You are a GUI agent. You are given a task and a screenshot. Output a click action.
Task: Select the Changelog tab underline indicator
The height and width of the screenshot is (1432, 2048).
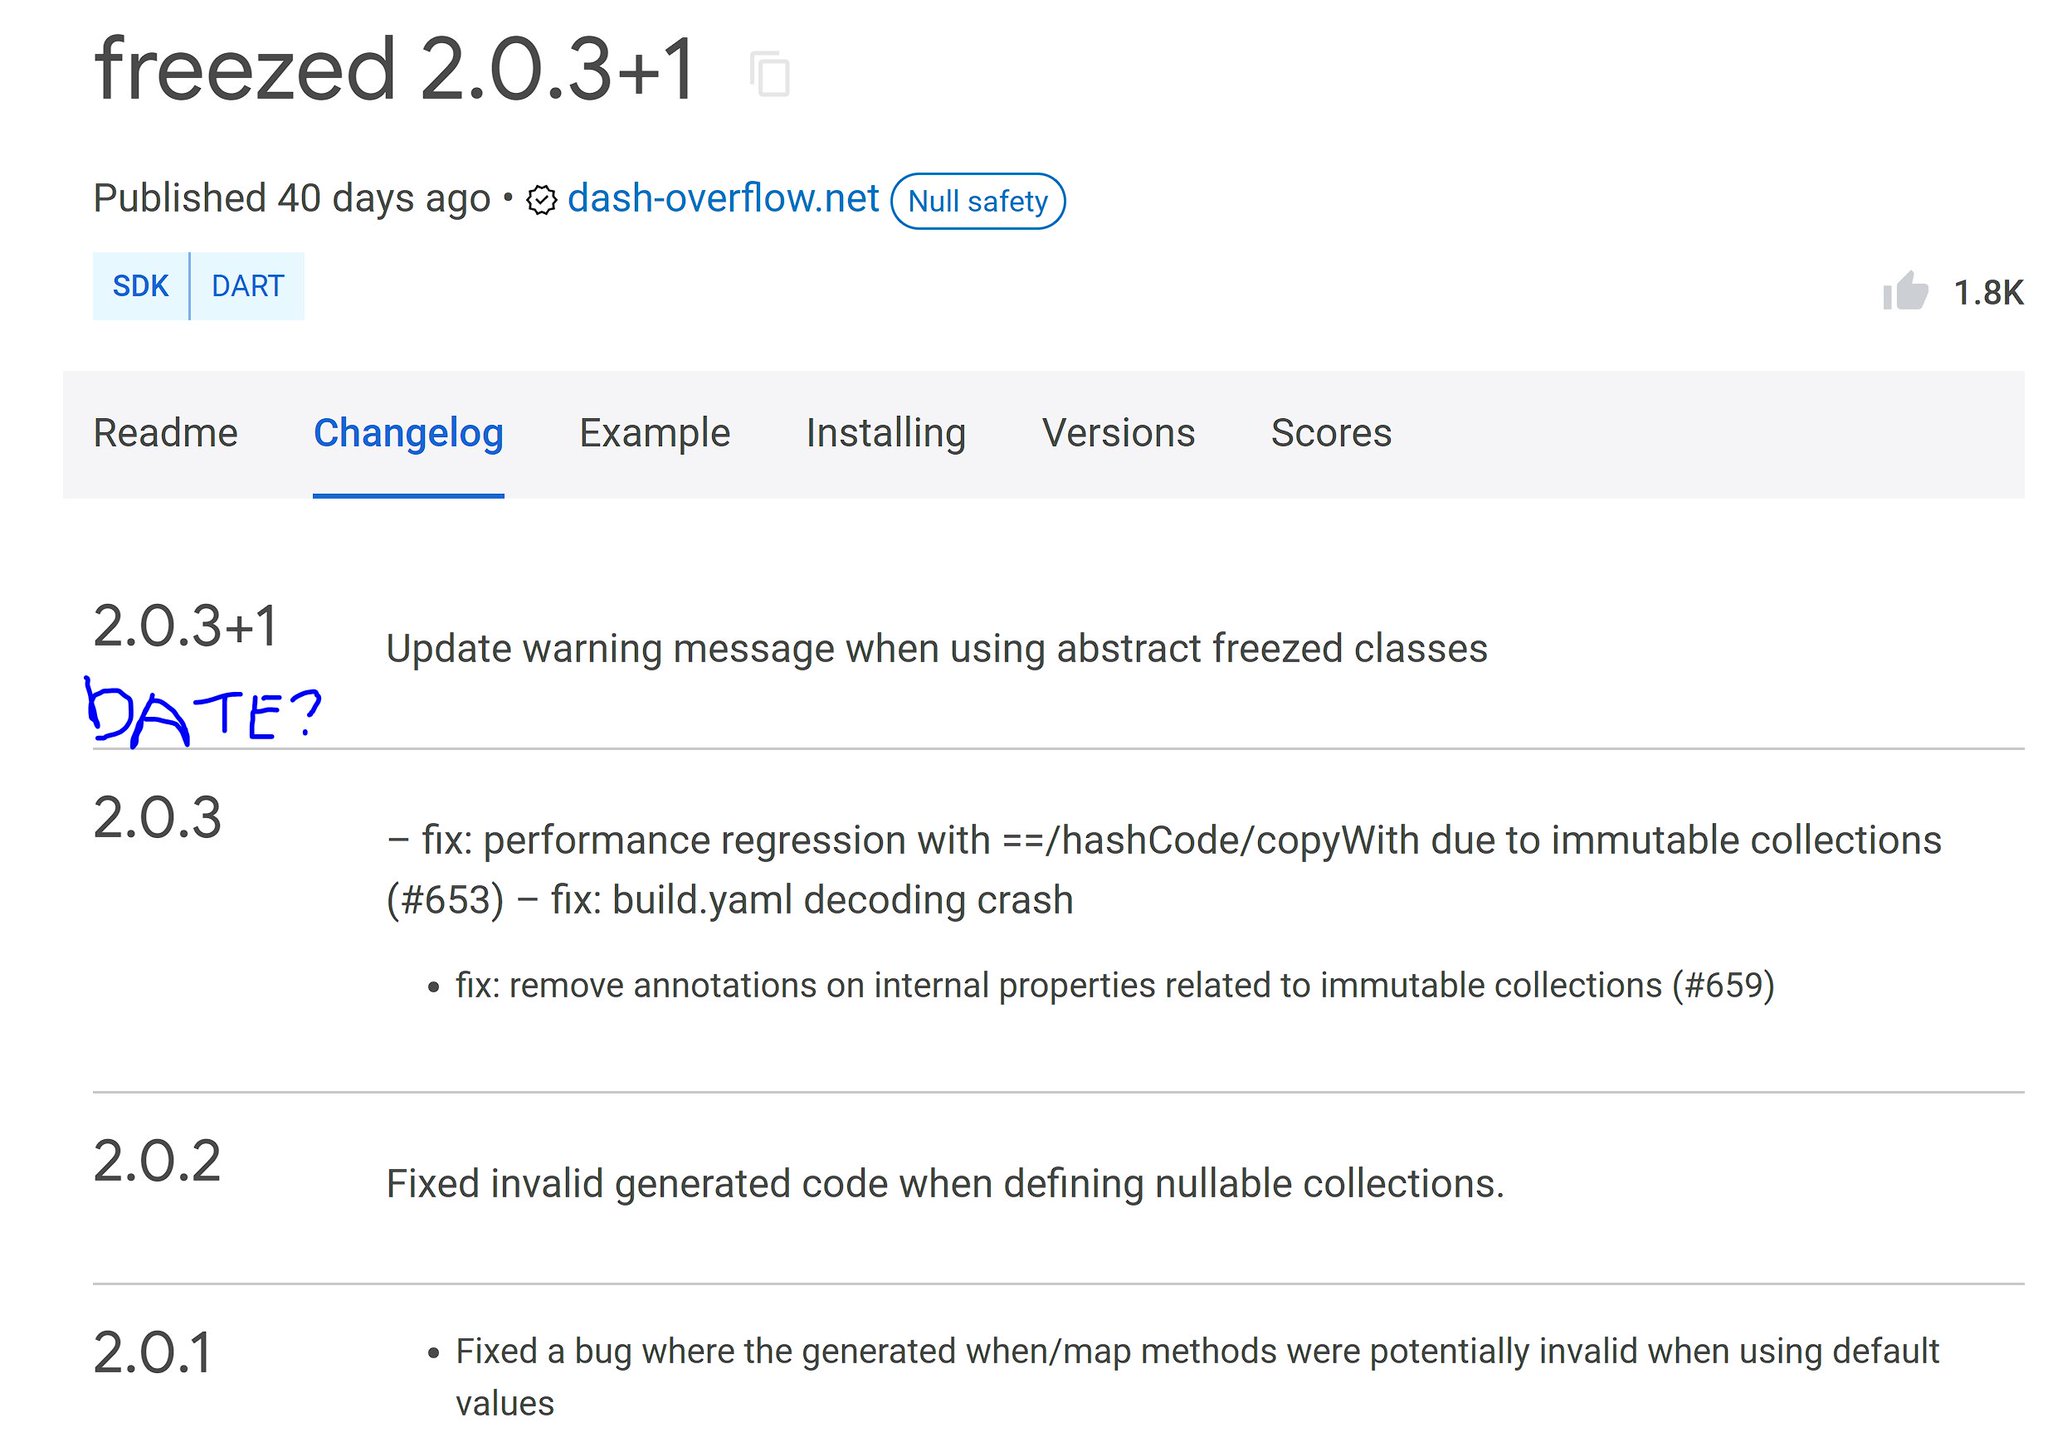tap(408, 494)
